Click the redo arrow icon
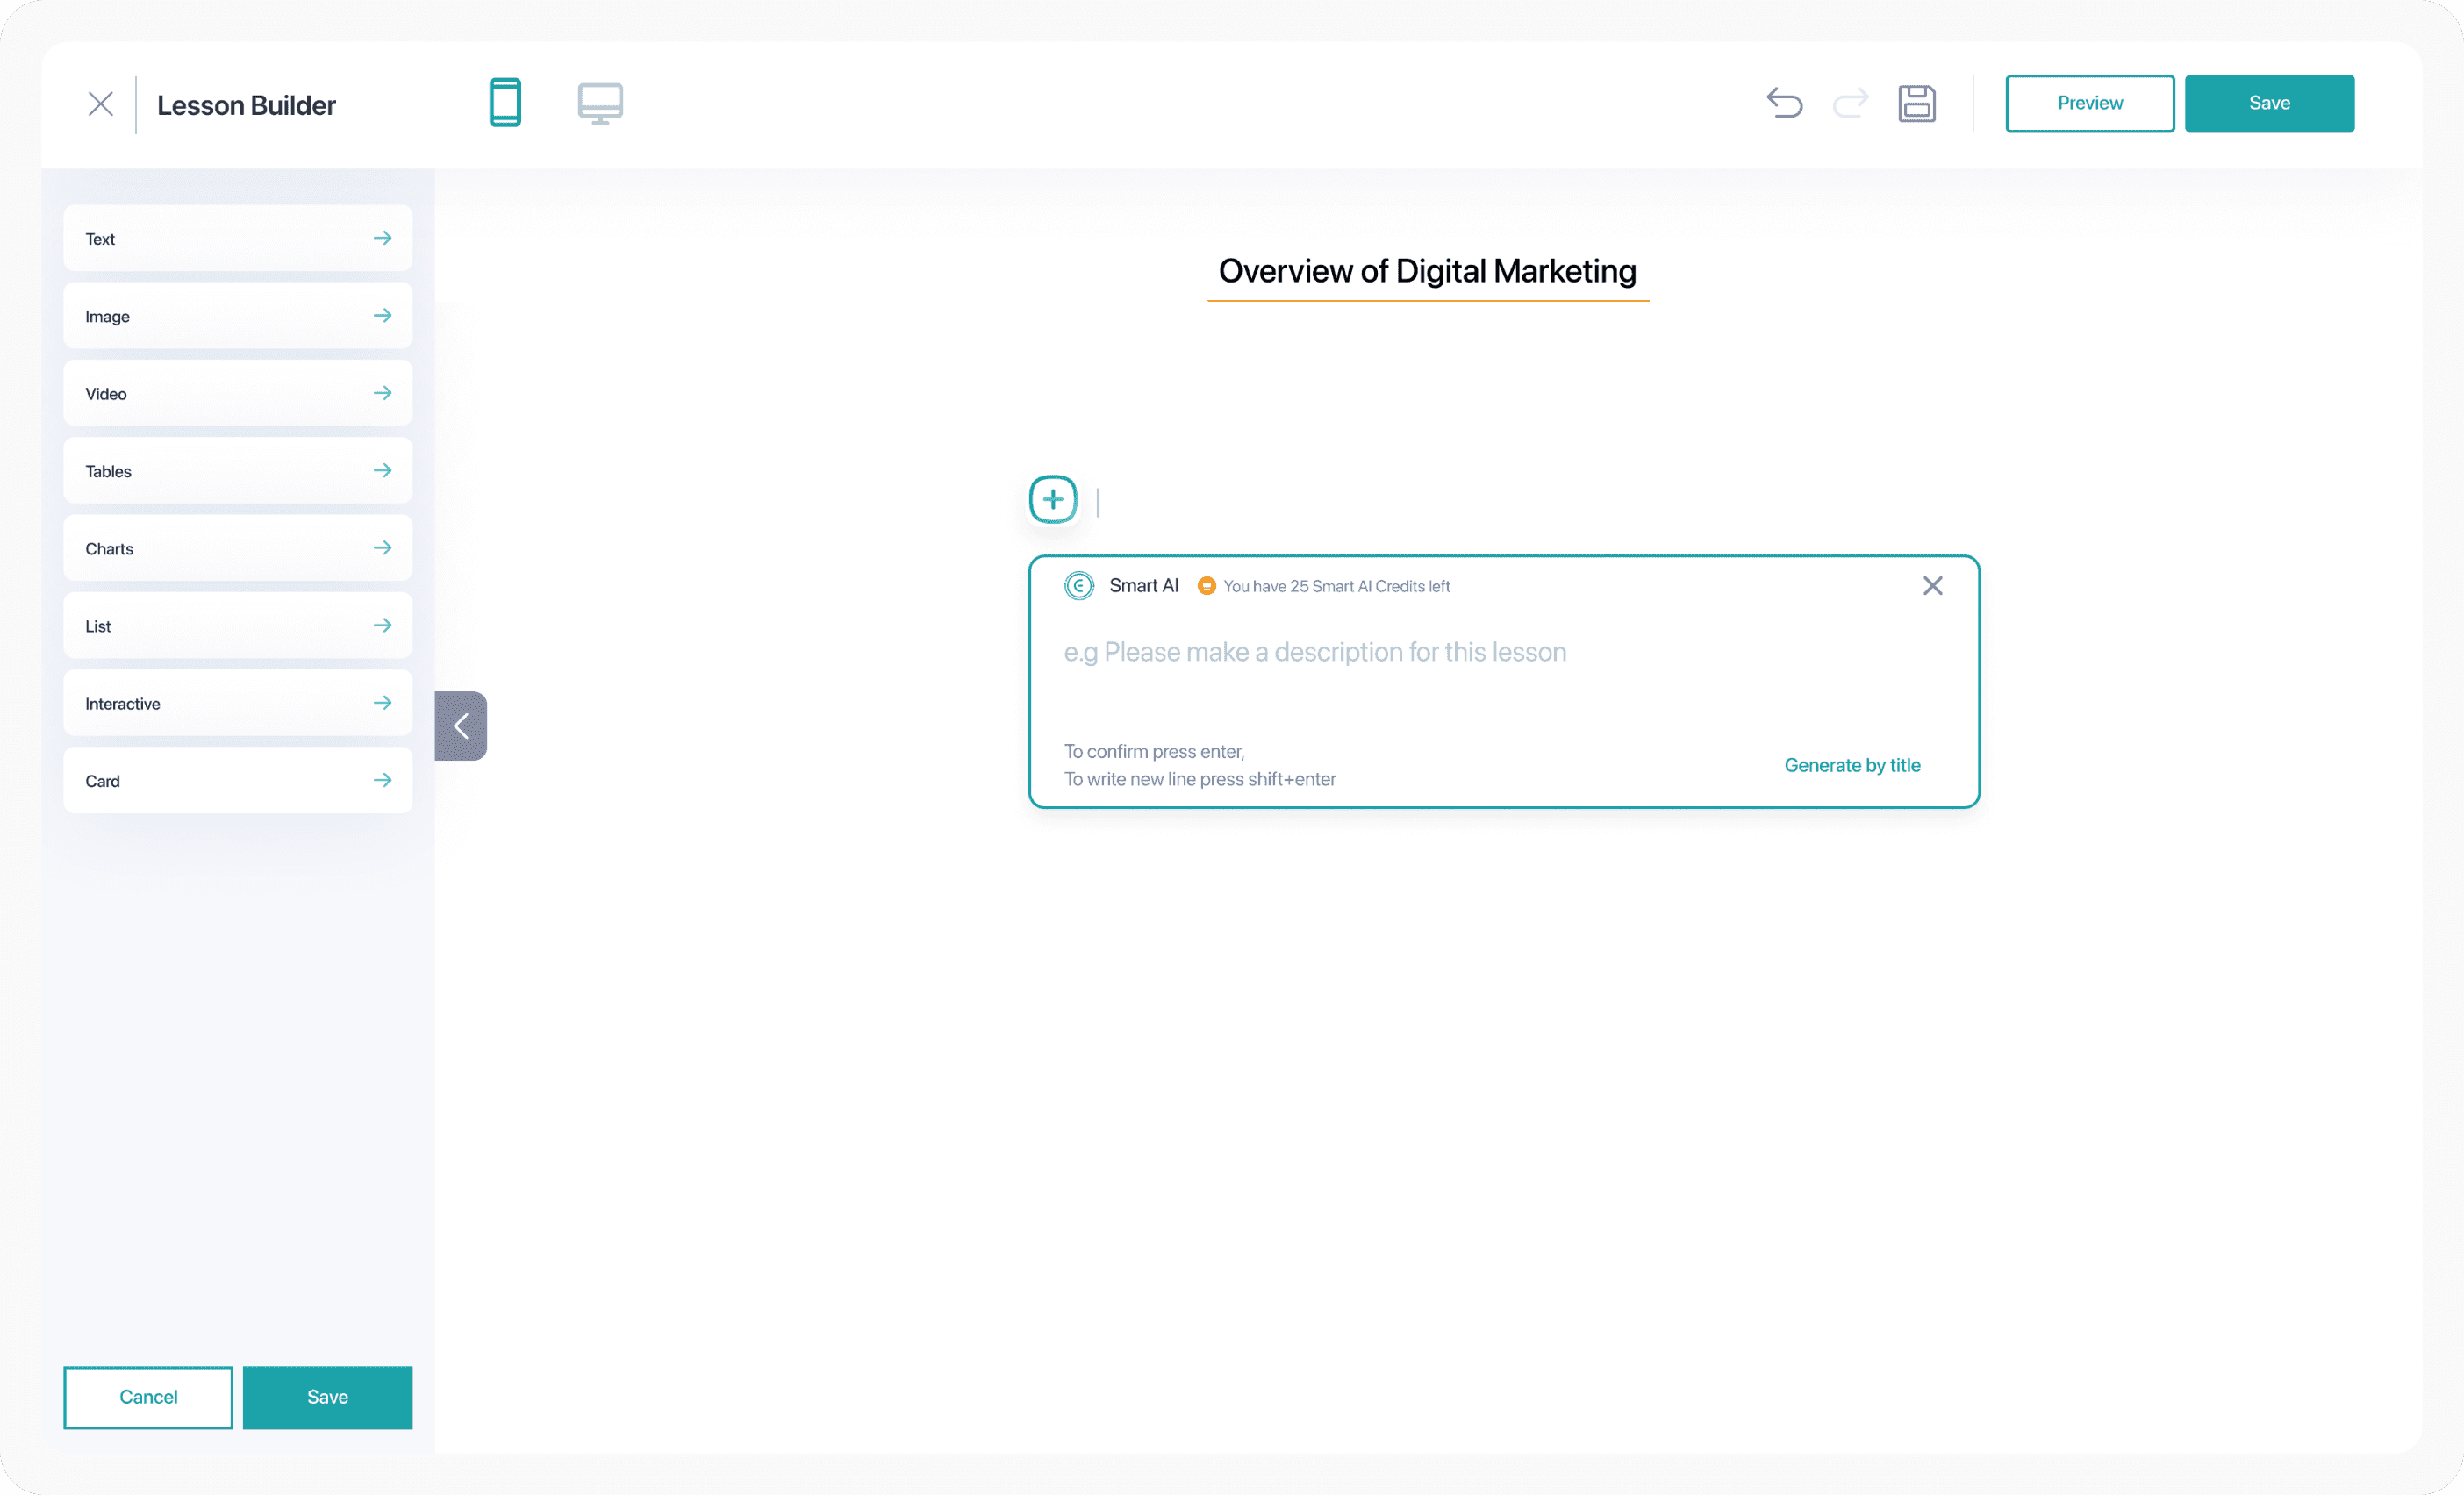2464x1495 pixels. coord(1850,103)
